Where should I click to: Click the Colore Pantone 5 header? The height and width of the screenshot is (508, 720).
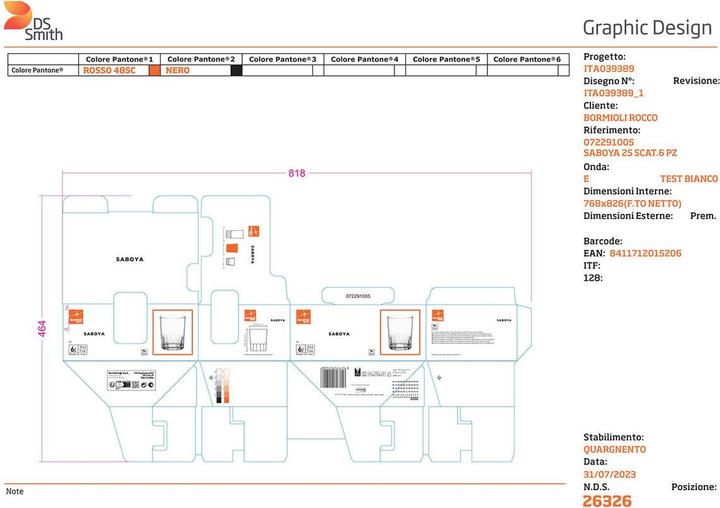(446, 59)
